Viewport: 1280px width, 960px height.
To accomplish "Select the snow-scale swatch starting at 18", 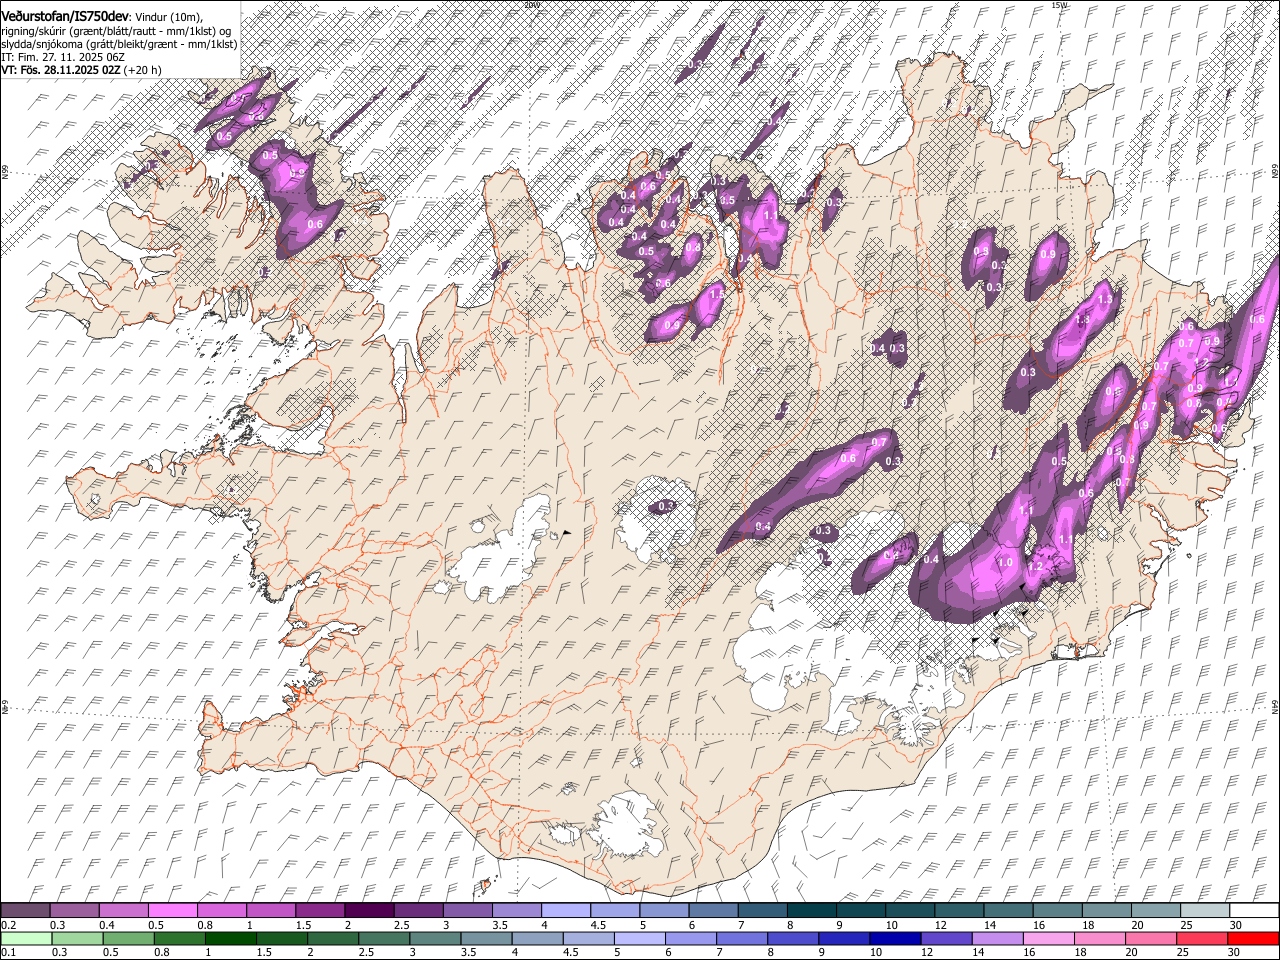I will pos(1106,911).
